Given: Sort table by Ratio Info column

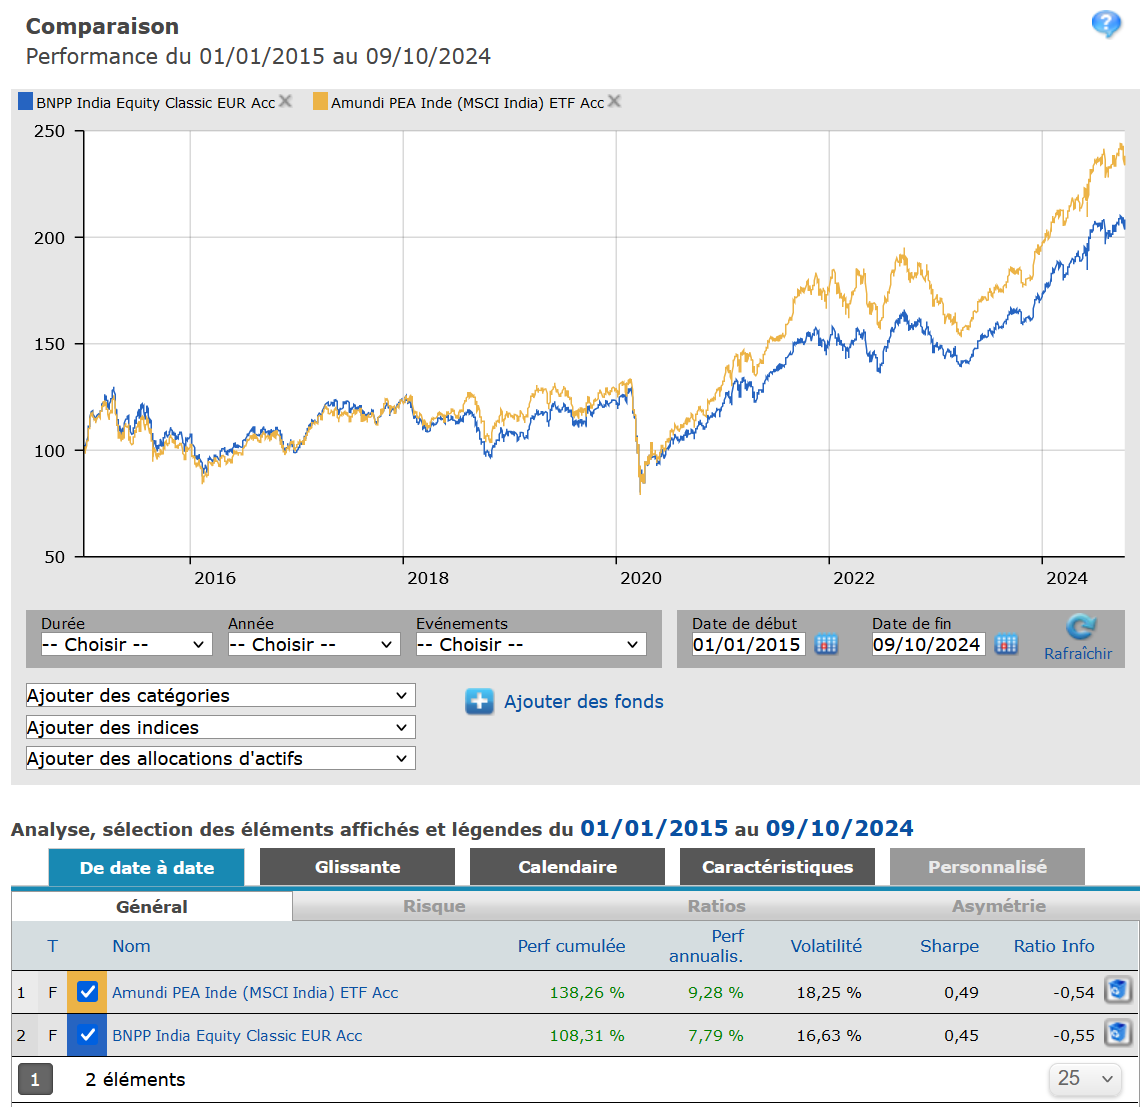Looking at the screenshot, I should pos(1054,946).
